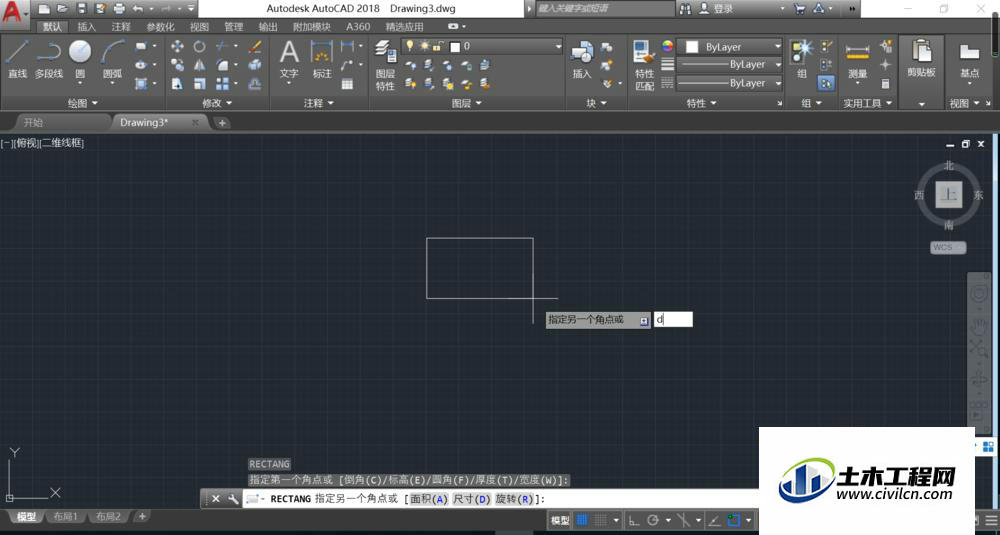Image resolution: width=1000 pixels, height=535 pixels.
Task: Open the ByLayer color dropdown
Action: pyautogui.click(x=777, y=47)
